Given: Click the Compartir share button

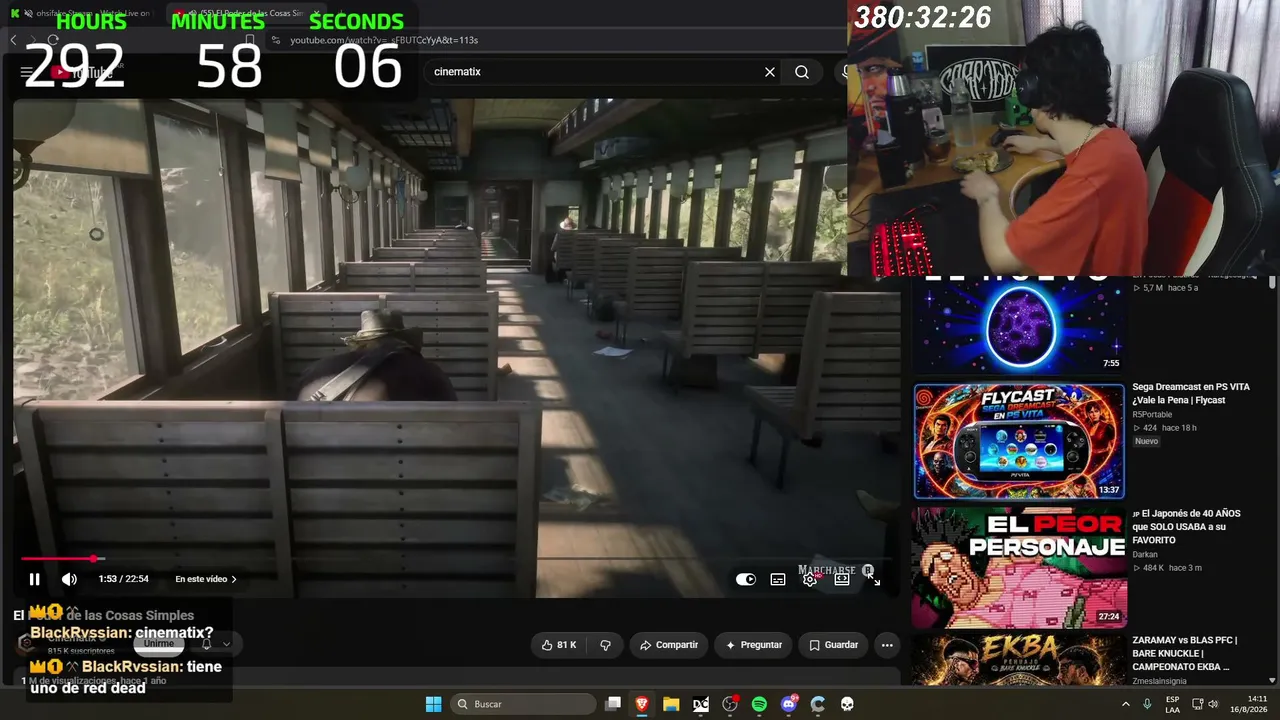Looking at the screenshot, I should (669, 645).
